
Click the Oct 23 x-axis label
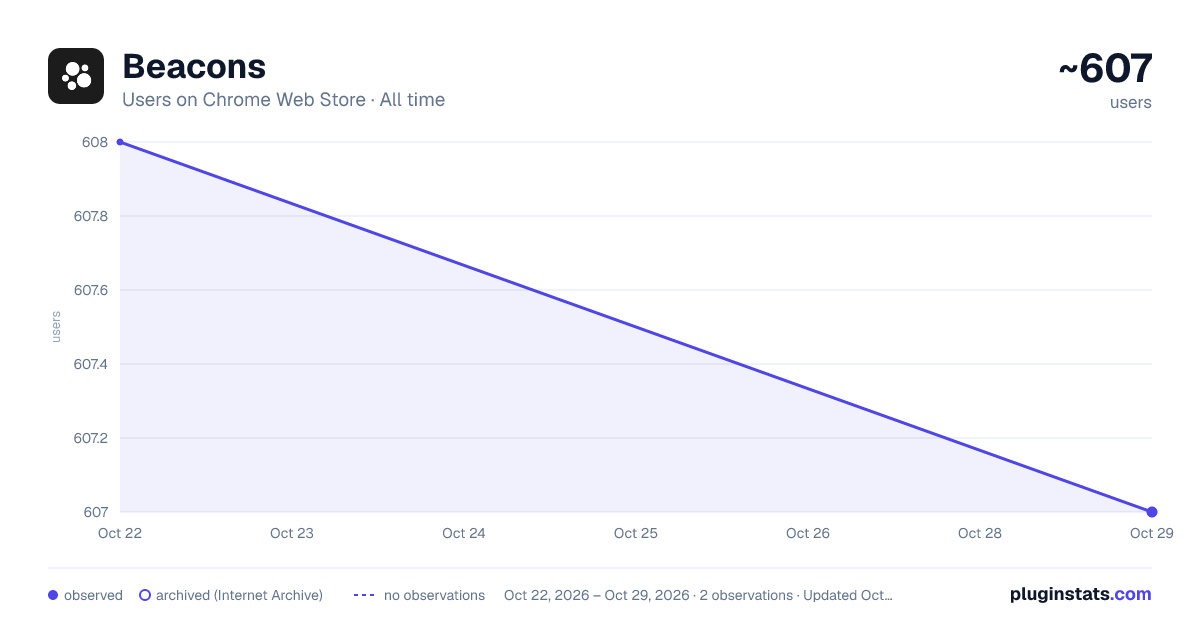pos(292,533)
